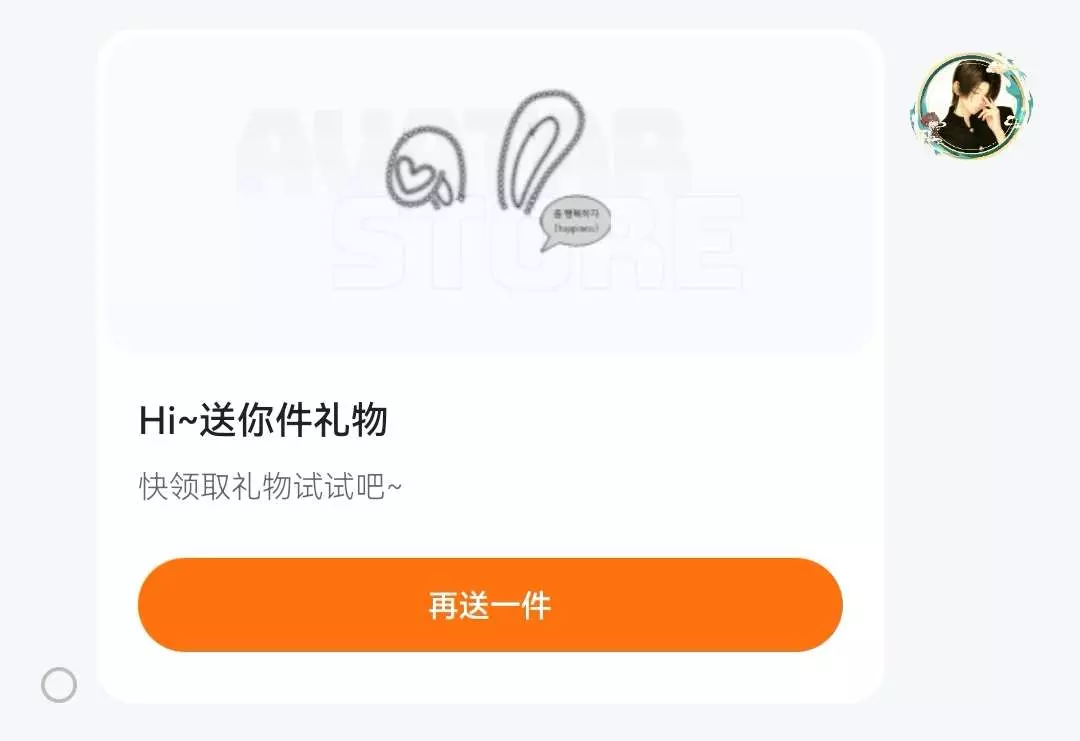1080x741 pixels.
Task: Open the gift preview banner image
Action: [x=490, y=193]
